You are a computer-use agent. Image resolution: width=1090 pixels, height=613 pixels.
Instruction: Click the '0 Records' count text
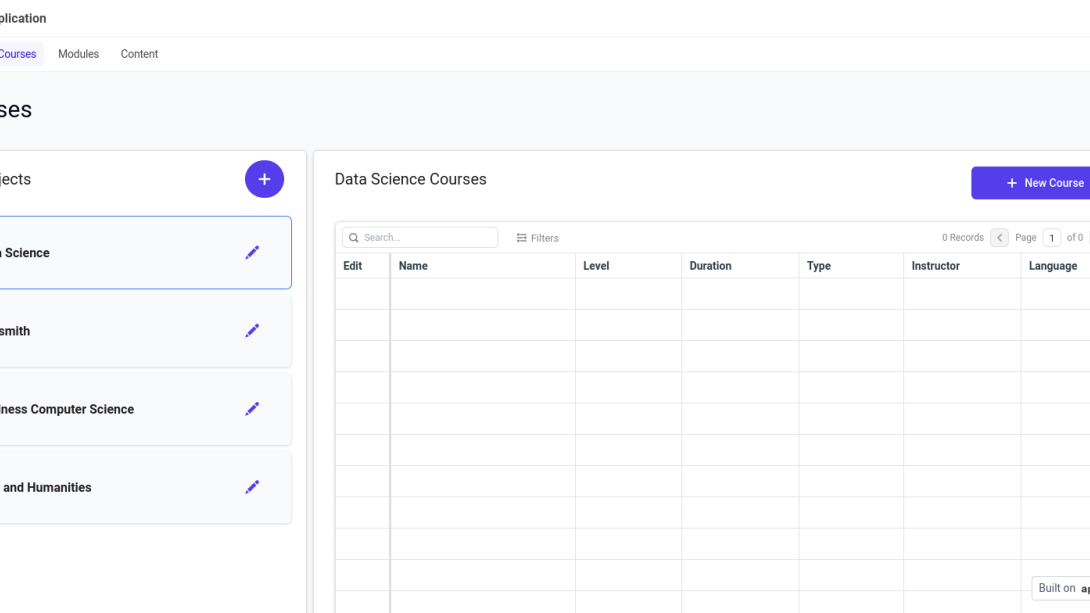963,238
